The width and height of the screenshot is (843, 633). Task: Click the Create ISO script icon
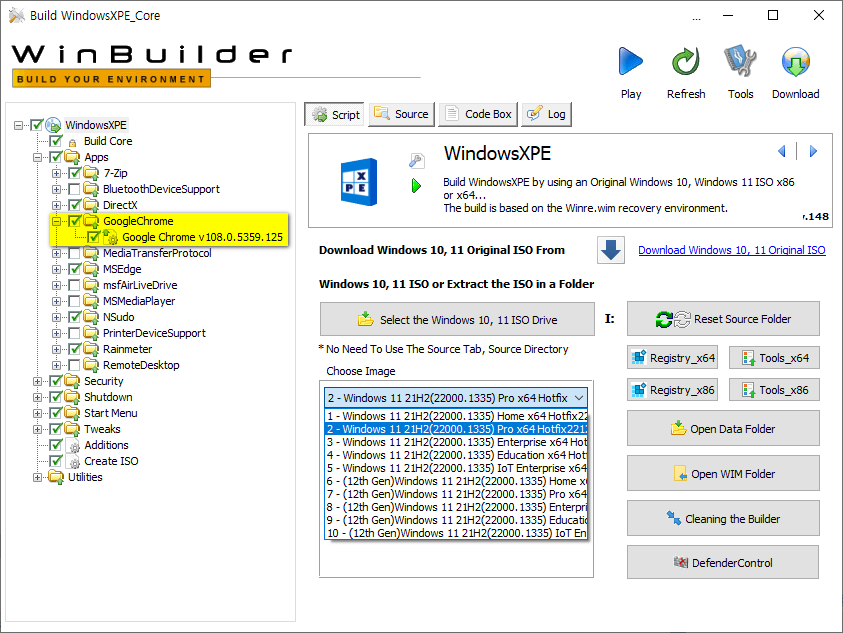(73, 461)
